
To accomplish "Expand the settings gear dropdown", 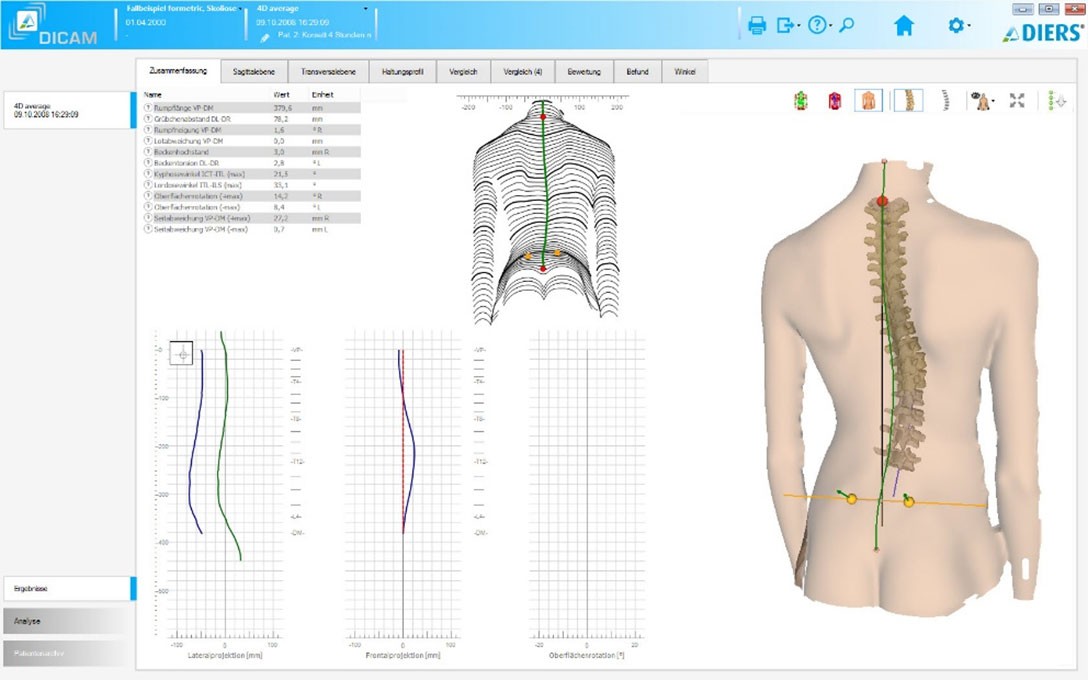I will click(x=959, y=26).
